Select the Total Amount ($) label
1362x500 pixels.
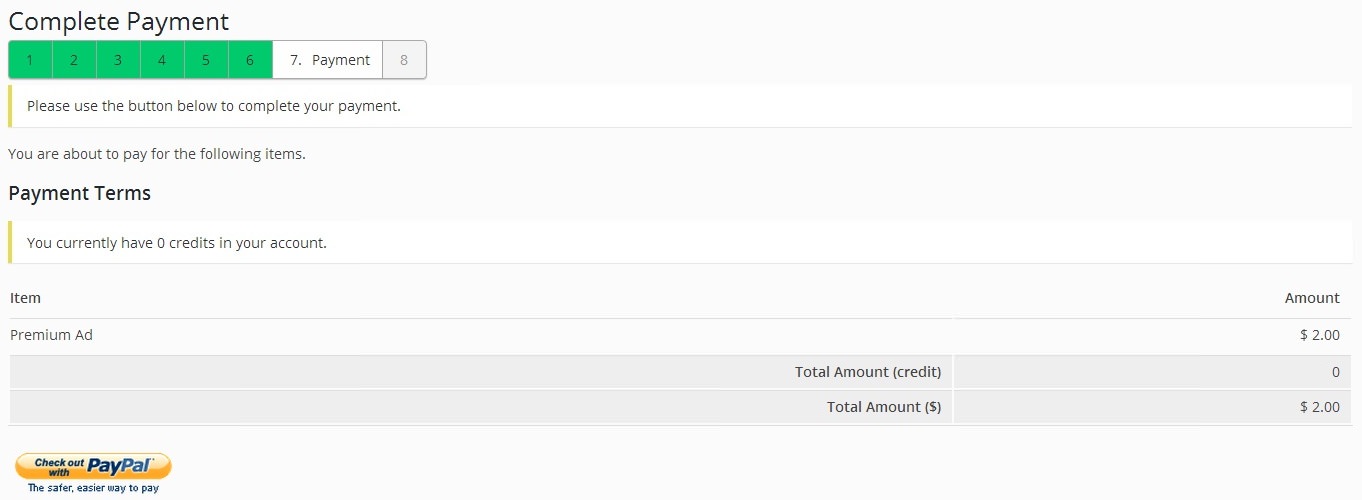(x=884, y=407)
